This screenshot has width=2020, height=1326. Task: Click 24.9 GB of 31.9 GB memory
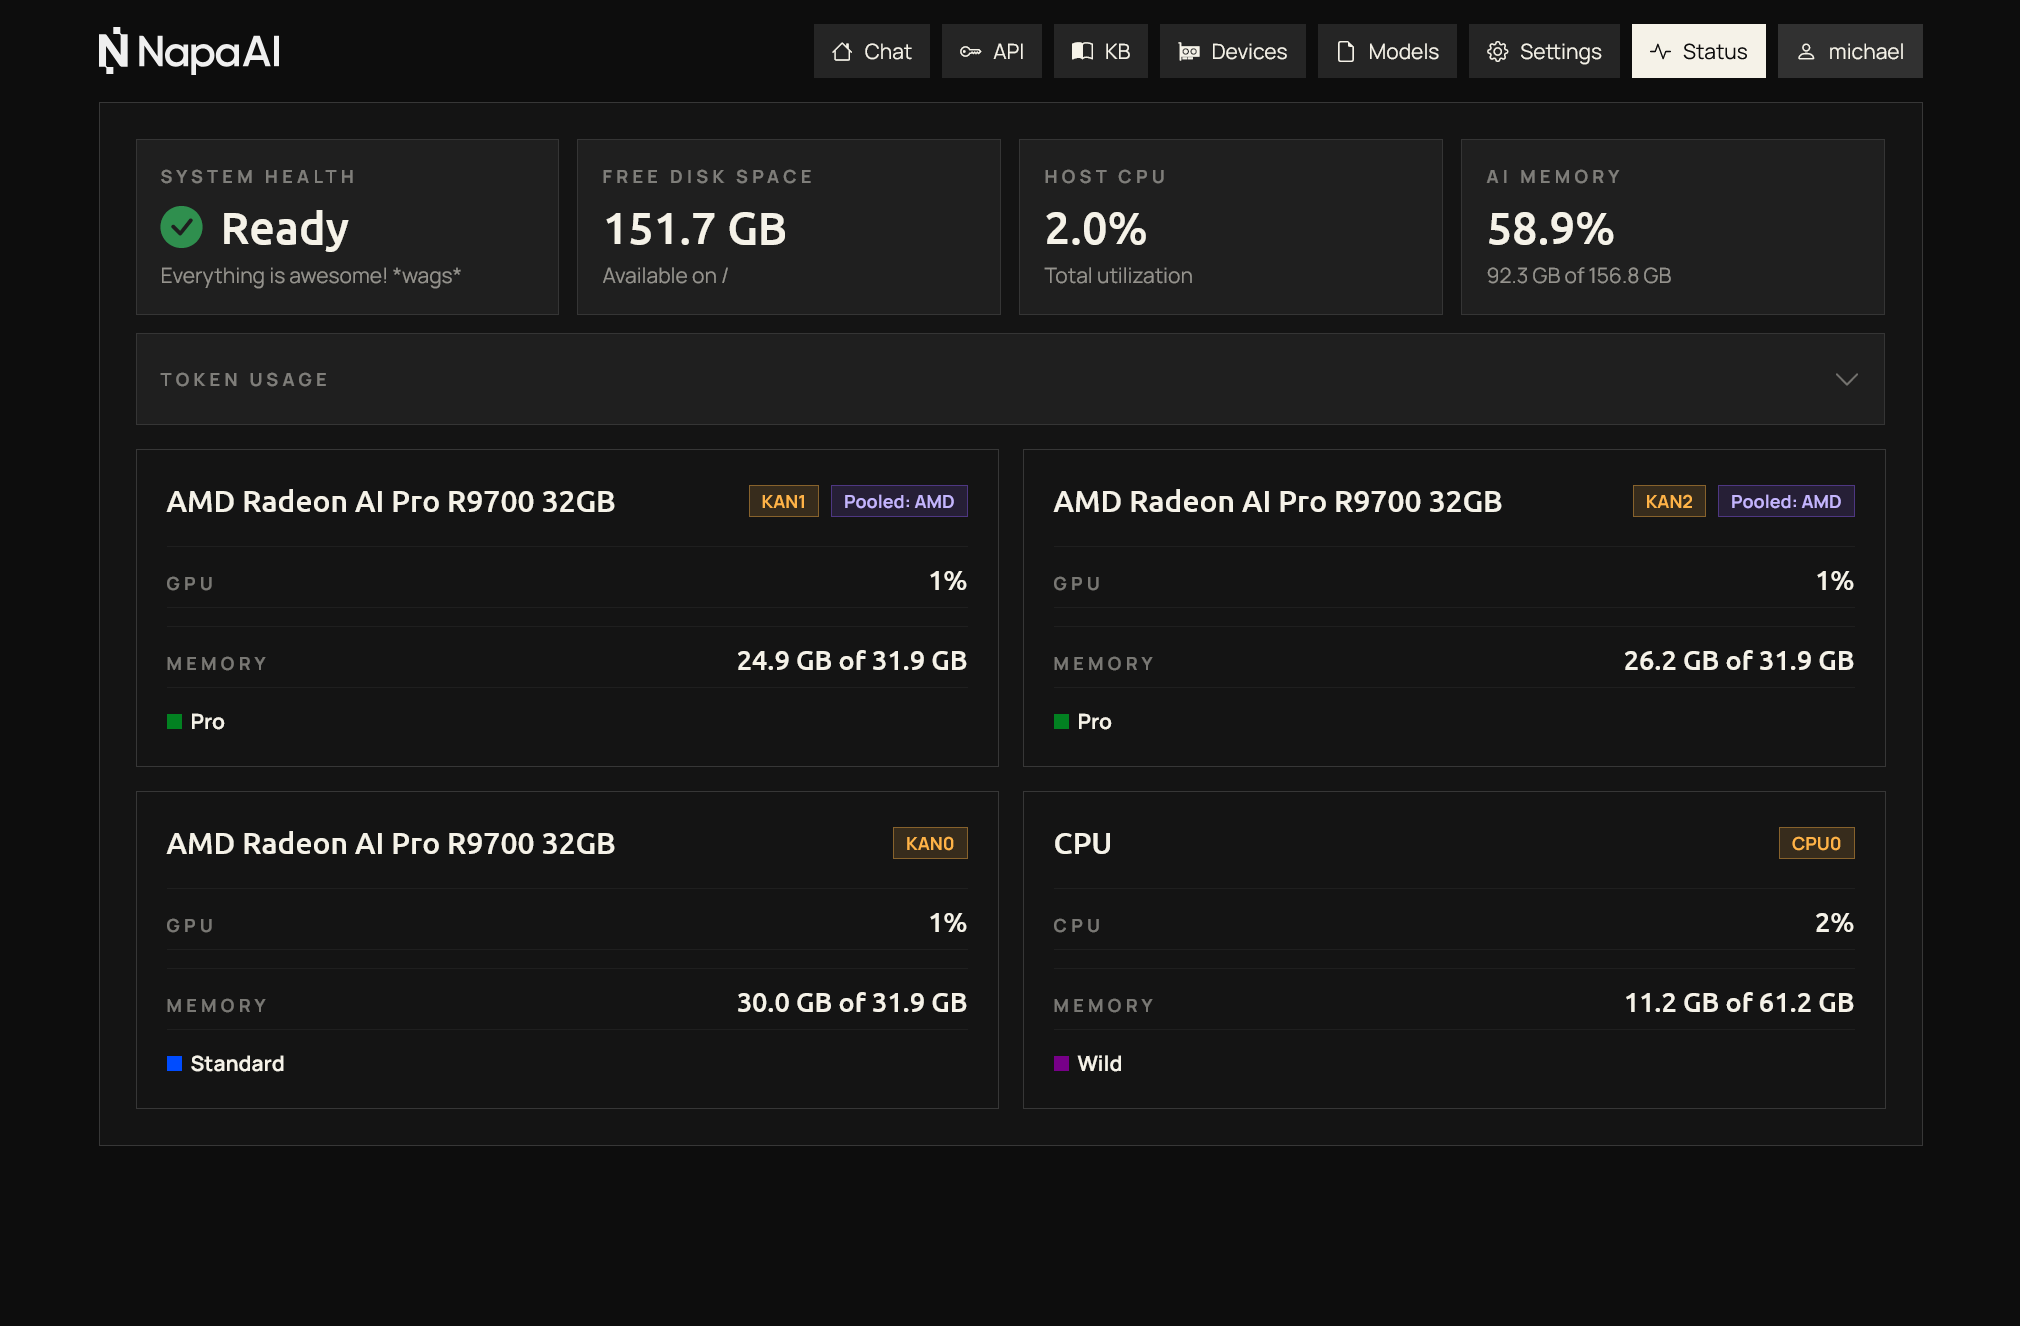click(852, 661)
